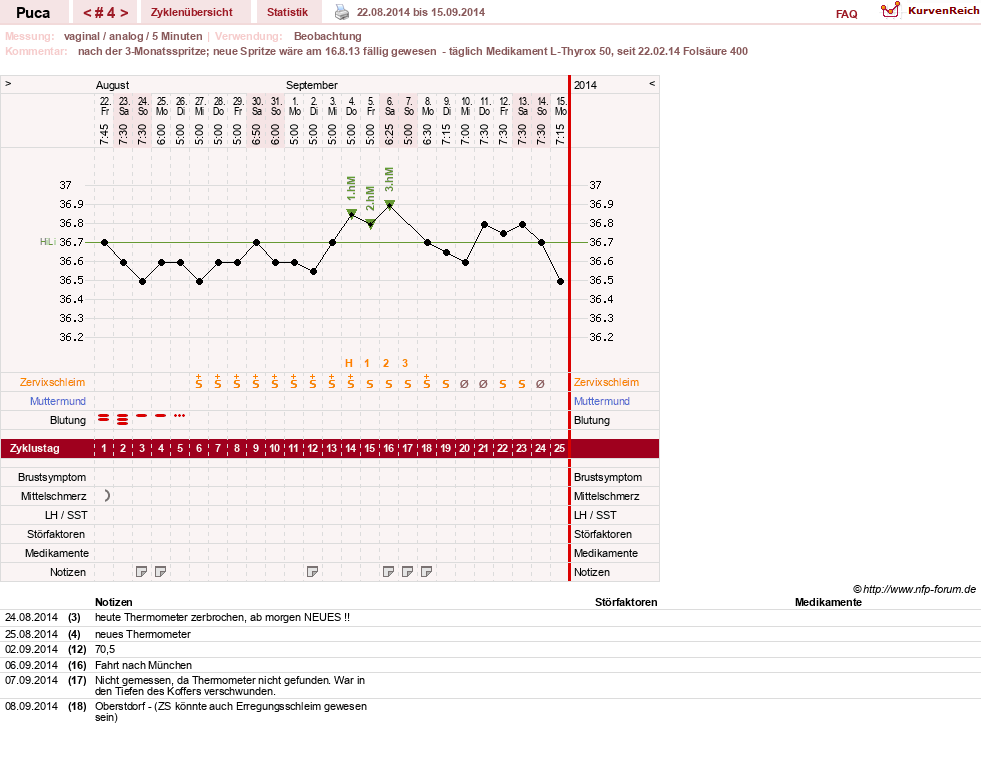Click the orange 3 marker under the chart
The width and height of the screenshot is (981, 769).
point(405,363)
